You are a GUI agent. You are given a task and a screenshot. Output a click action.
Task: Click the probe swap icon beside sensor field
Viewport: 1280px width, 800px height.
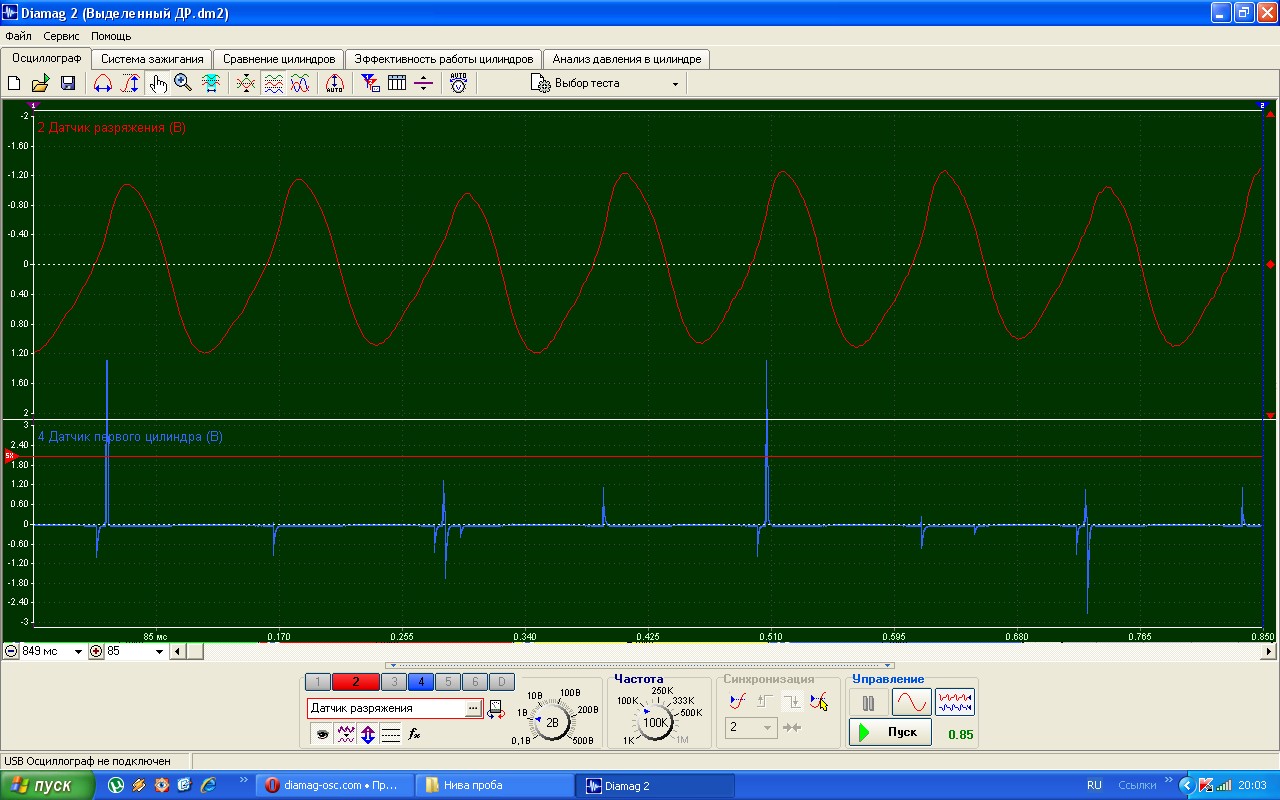[495, 709]
